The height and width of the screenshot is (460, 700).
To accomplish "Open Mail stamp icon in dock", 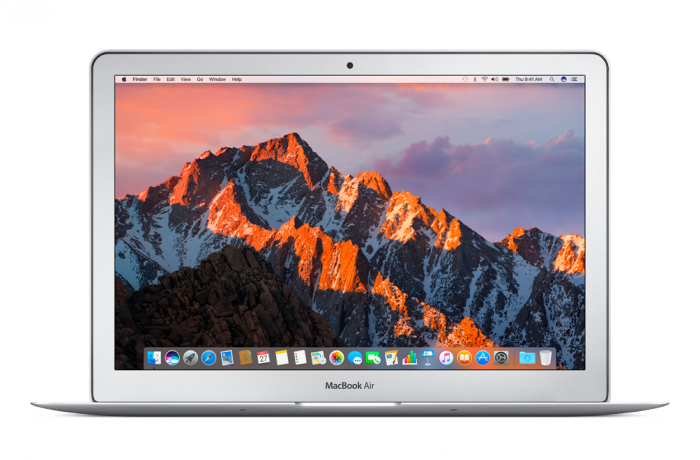I will (x=227, y=358).
